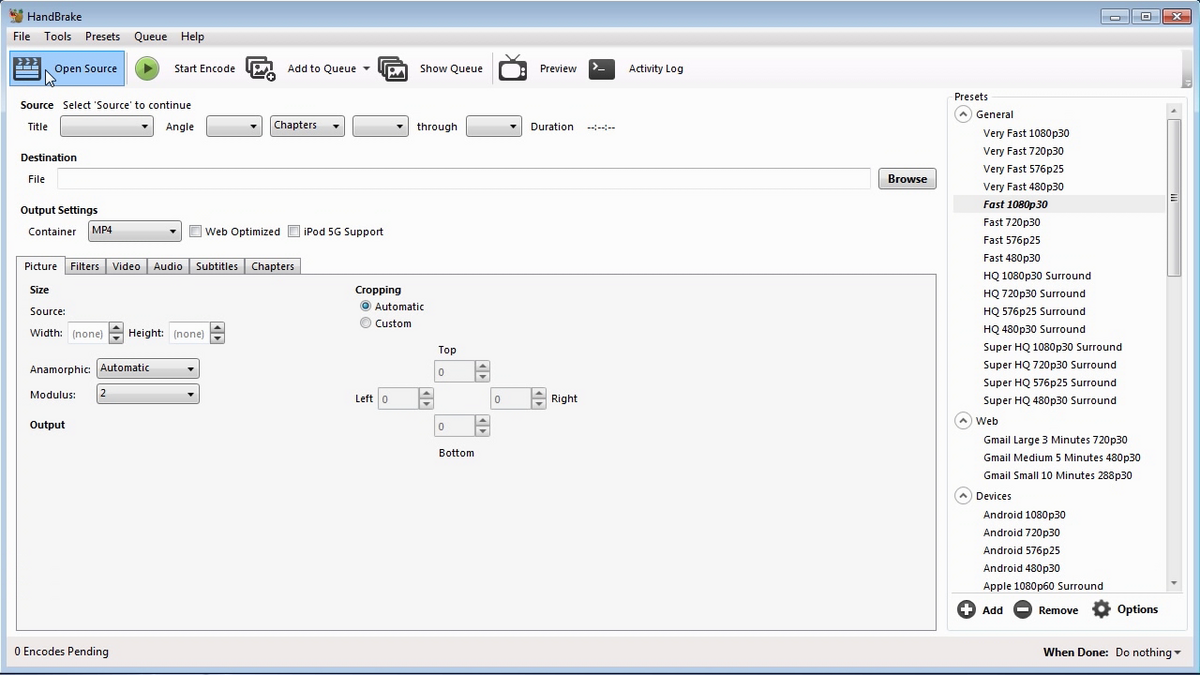
Task: Decrease the Right crop stepper
Action: [539, 404]
